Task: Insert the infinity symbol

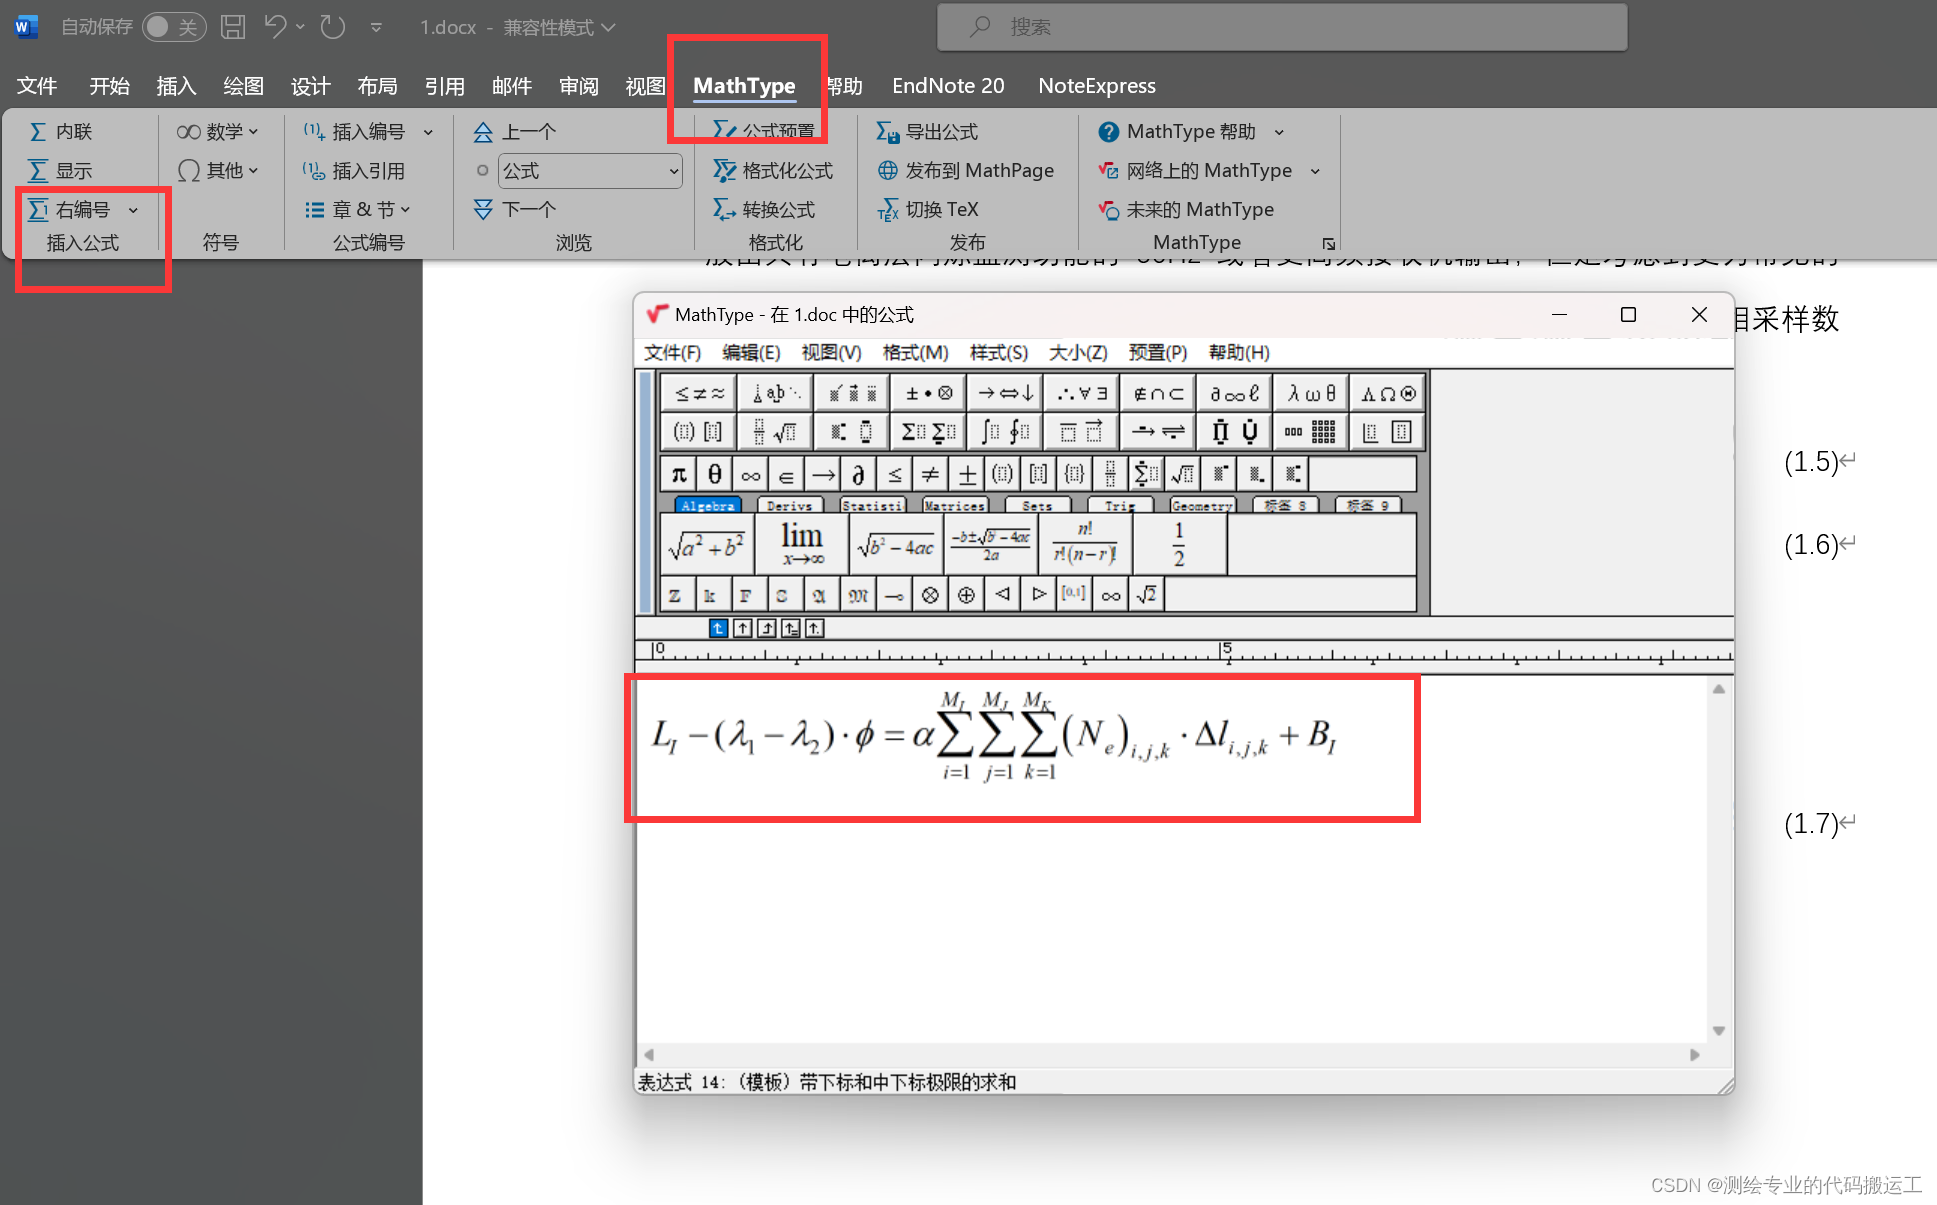Action: (750, 473)
